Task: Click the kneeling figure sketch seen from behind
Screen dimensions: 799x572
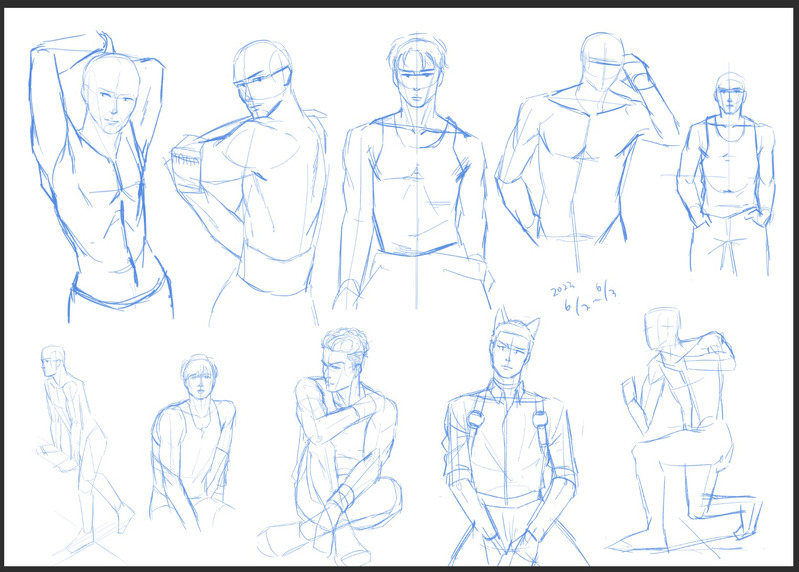Action: pos(684,430)
